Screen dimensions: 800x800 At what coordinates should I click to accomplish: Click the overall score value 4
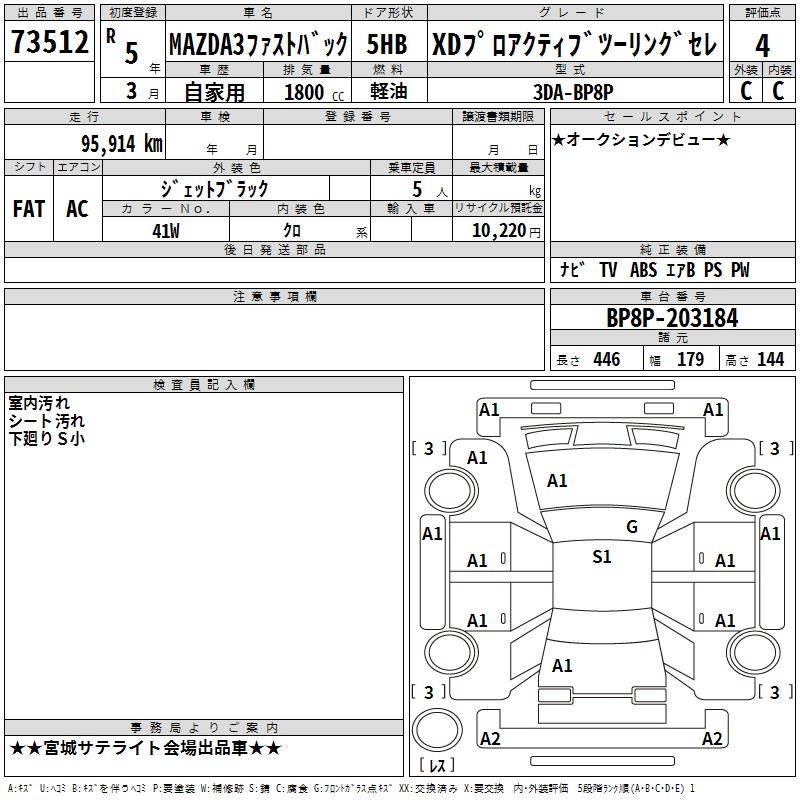[762, 45]
